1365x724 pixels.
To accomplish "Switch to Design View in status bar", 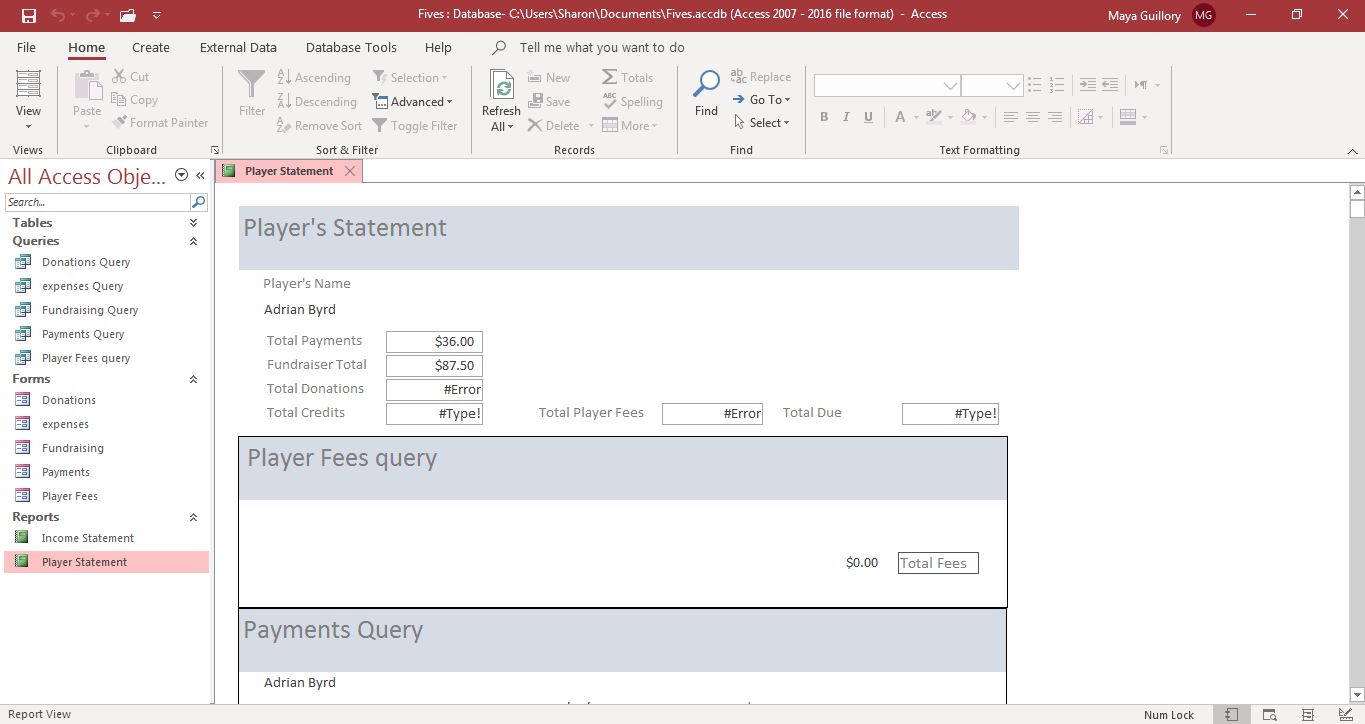I will coord(1343,714).
